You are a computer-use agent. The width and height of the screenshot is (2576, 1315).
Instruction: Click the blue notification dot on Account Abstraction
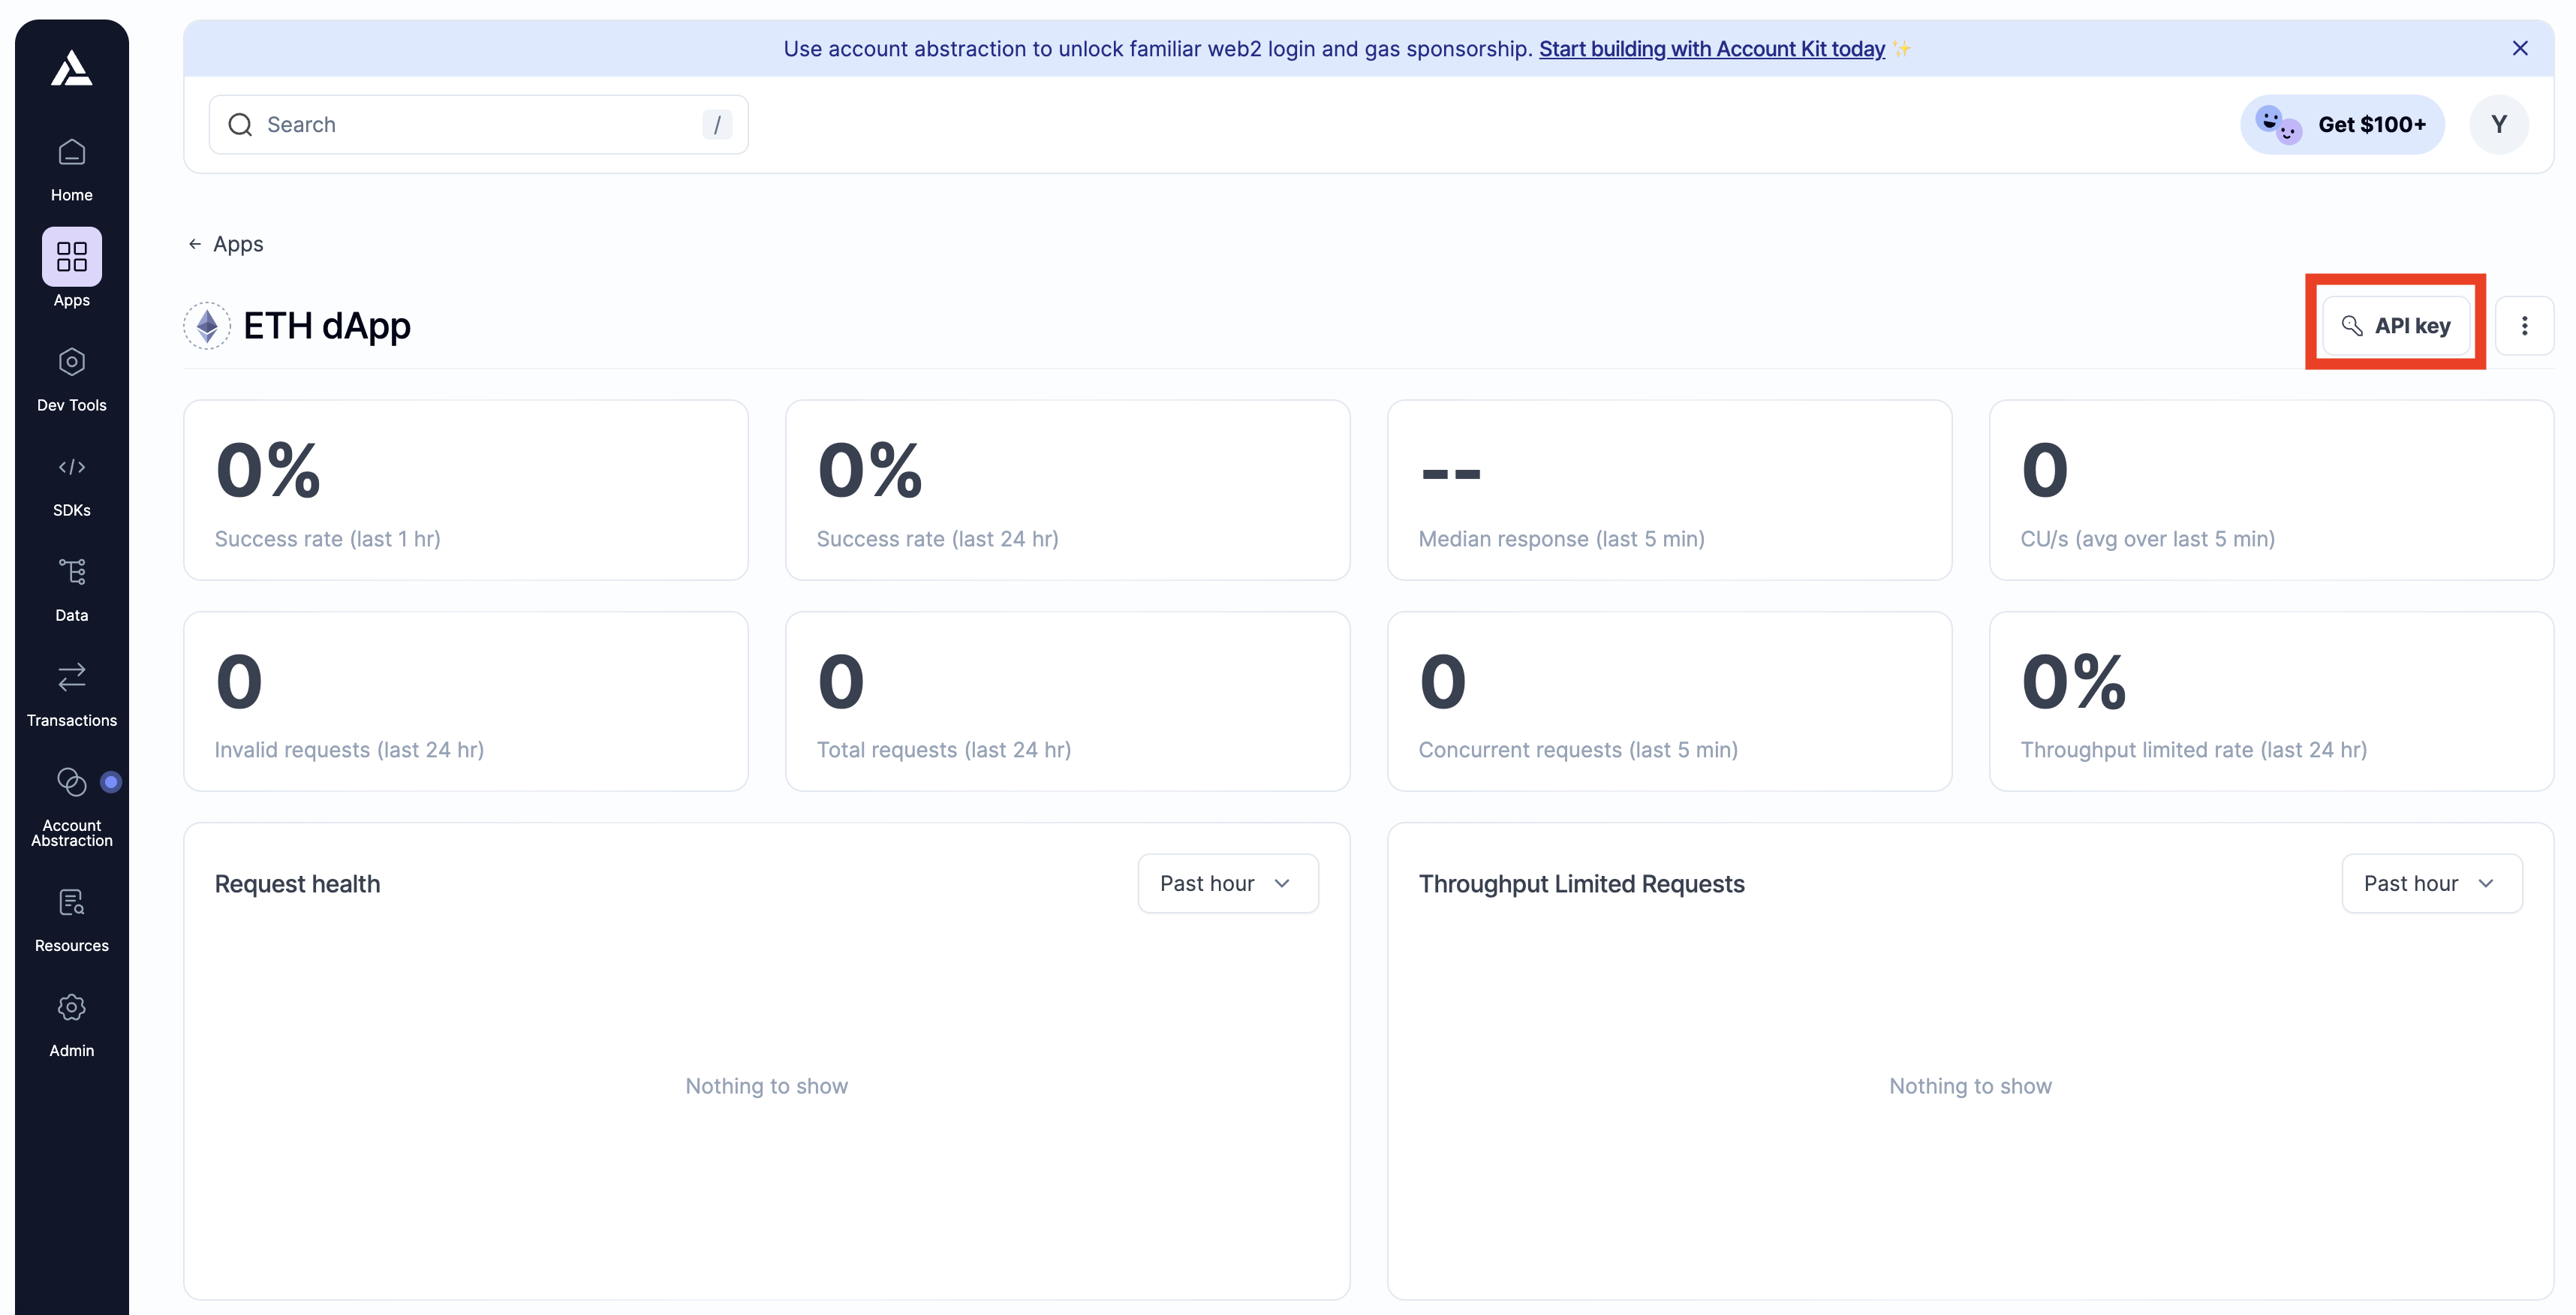pyautogui.click(x=111, y=782)
